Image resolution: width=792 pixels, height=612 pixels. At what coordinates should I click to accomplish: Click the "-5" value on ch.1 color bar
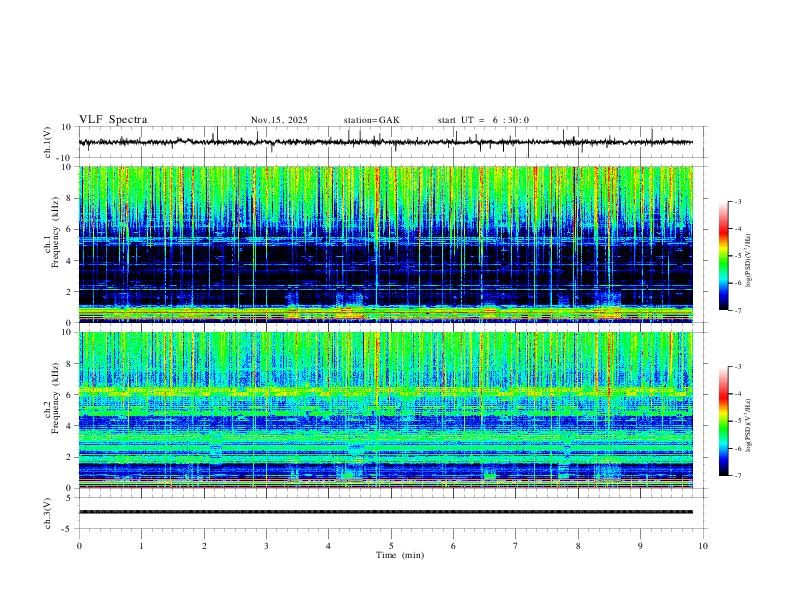coord(738,256)
